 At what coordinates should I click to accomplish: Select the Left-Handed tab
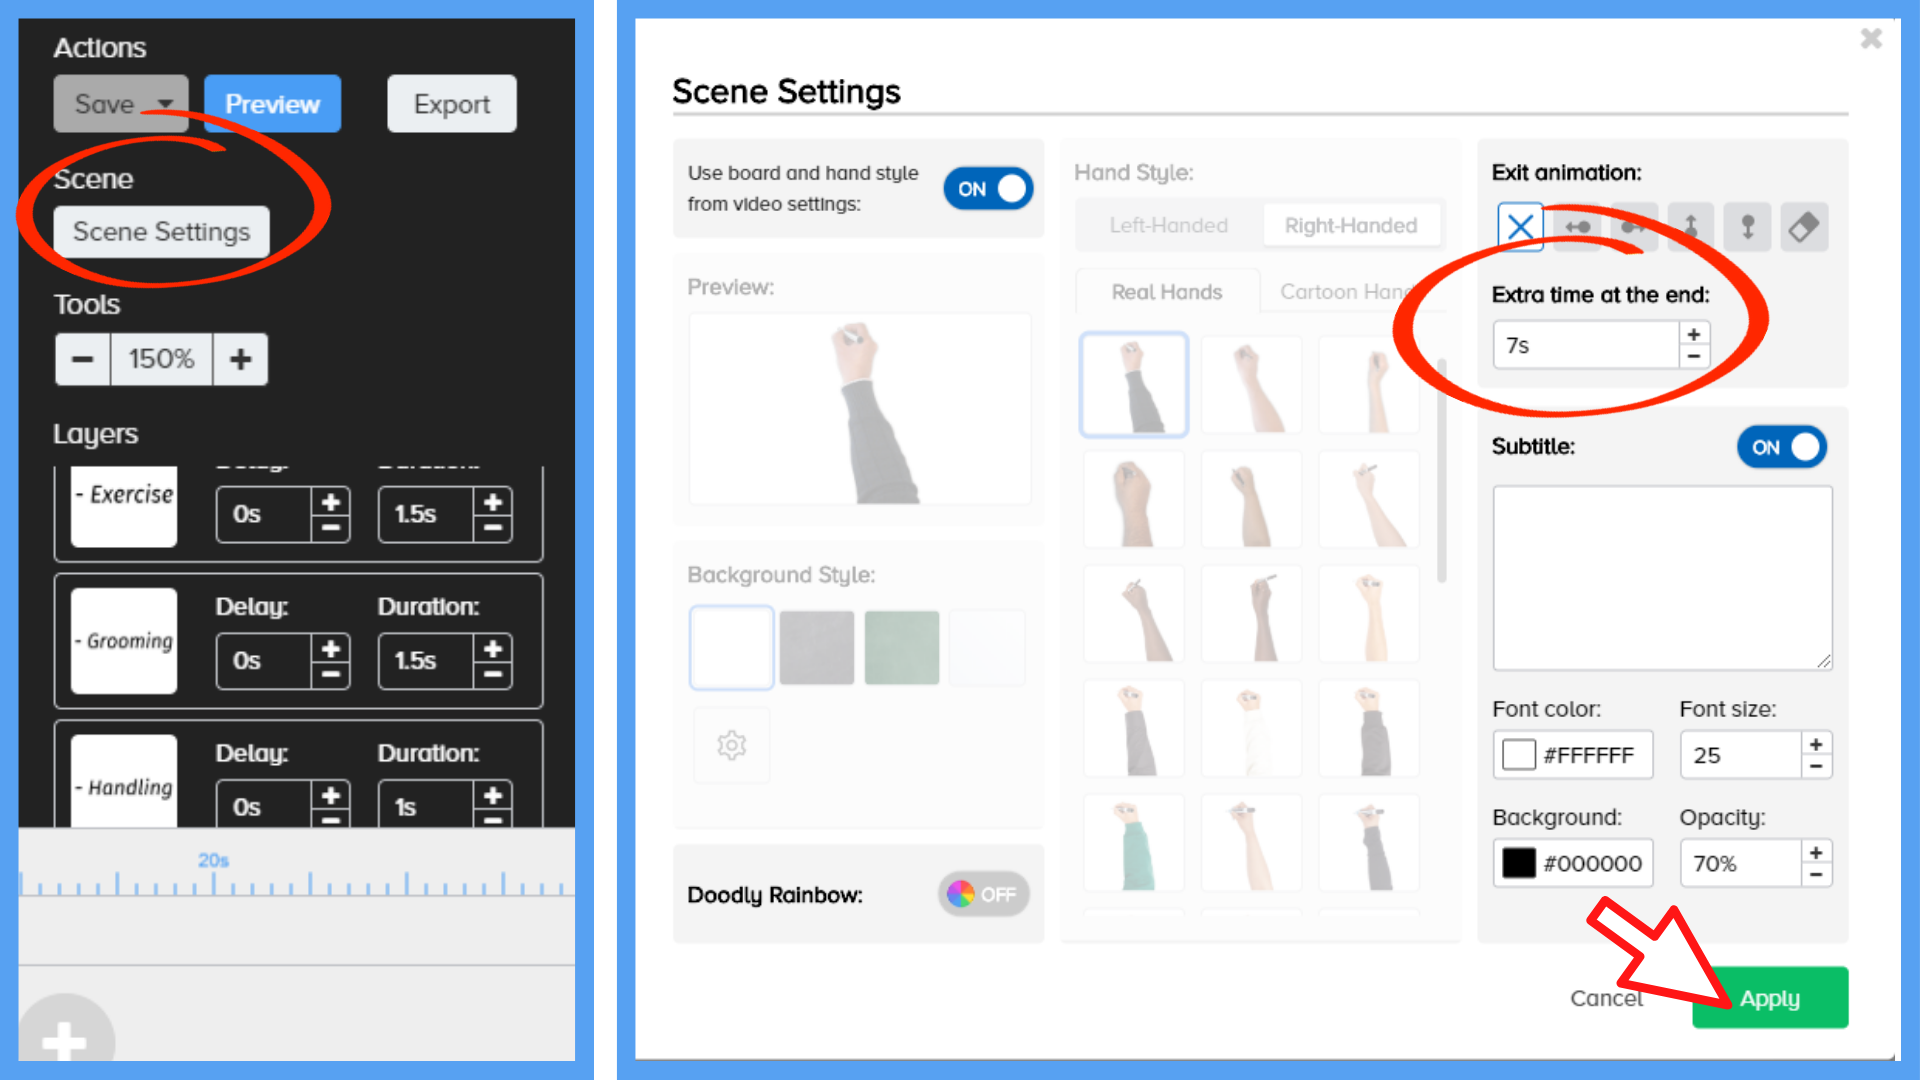click(x=1168, y=225)
